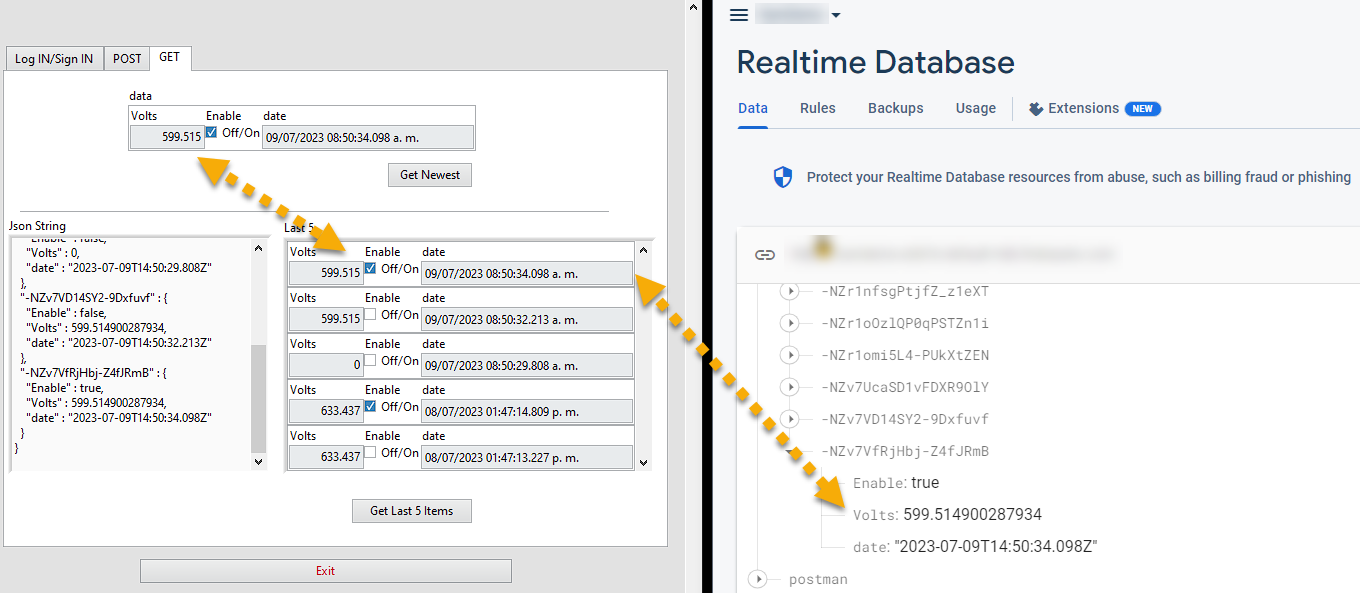Screen dimensions: 1360x593
Task: Expand the -NZr1nfsgPtjfZ_z1eXT node
Action: (x=789, y=291)
